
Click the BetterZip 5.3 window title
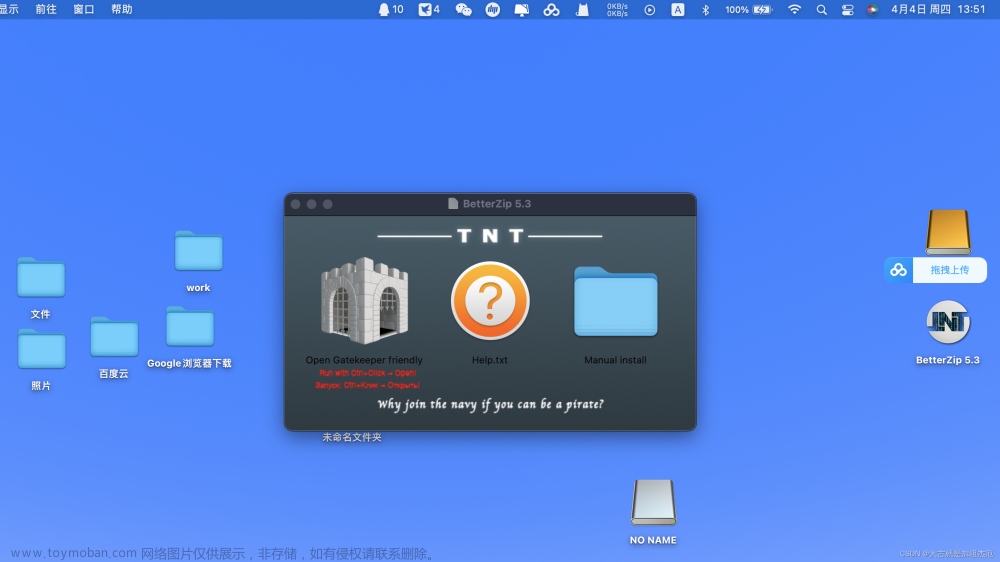pos(497,203)
